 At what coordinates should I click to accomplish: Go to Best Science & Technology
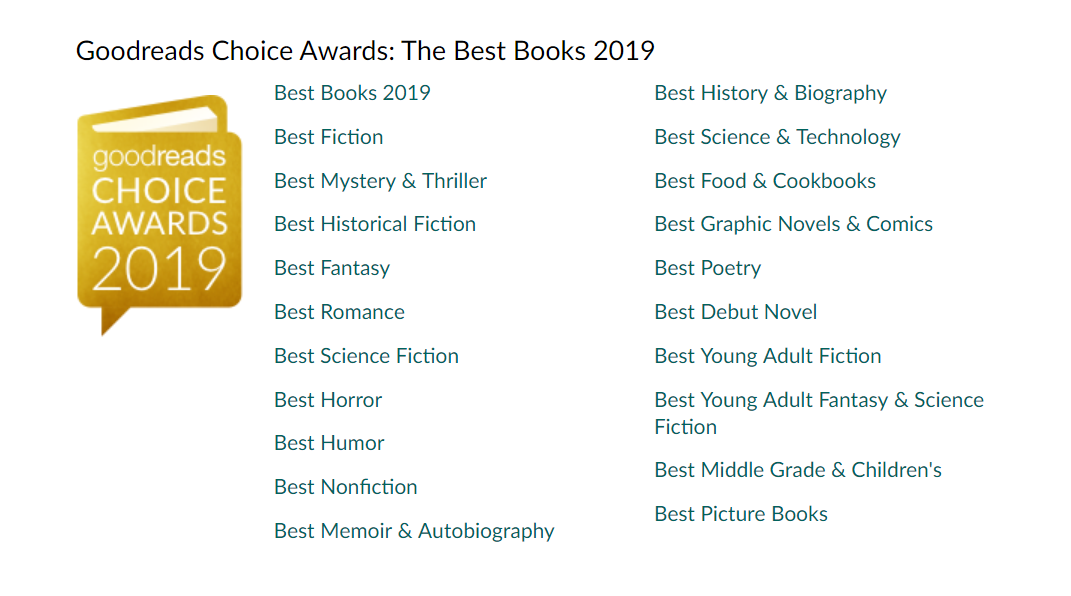(777, 137)
